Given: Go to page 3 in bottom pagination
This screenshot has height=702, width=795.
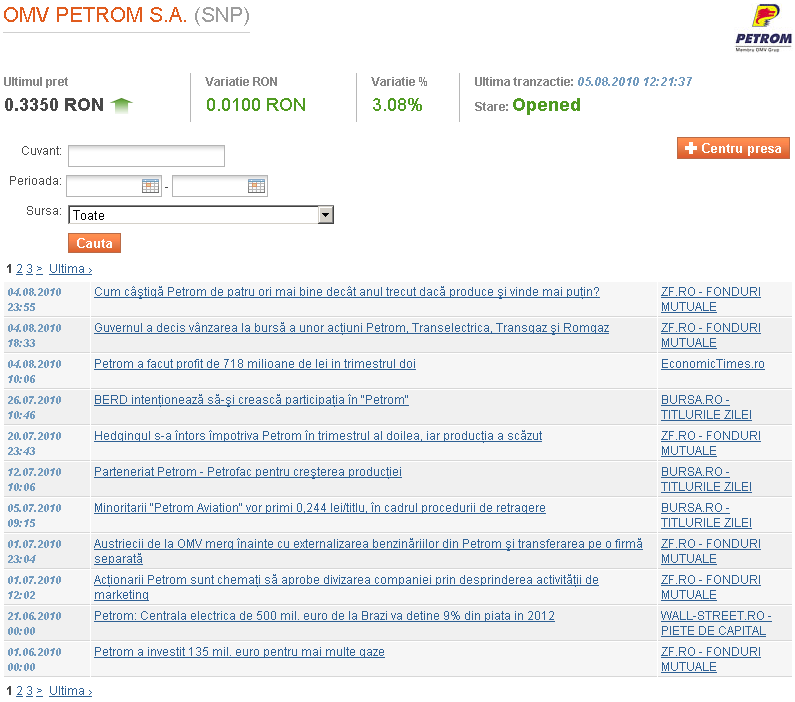Looking at the screenshot, I should [x=29, y=691].
